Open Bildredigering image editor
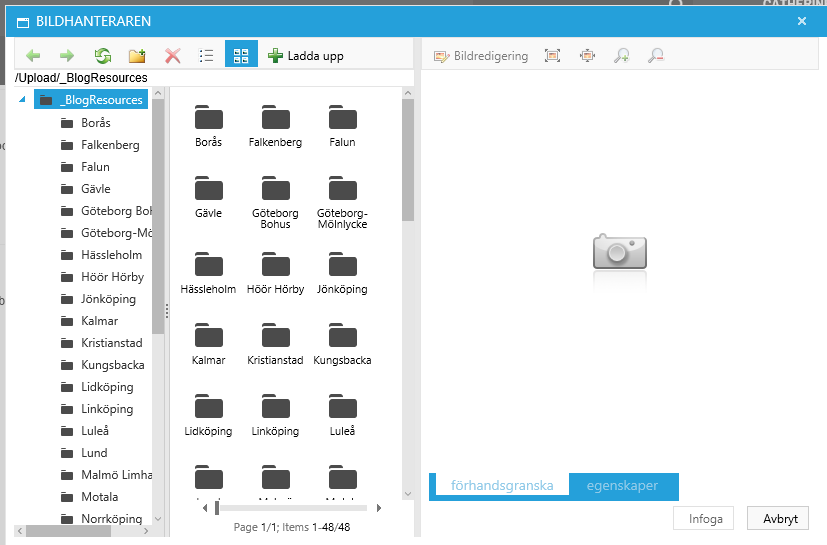The width and height of the screenshot is (827, 545). pyautogui.click(x=481, y=56)
